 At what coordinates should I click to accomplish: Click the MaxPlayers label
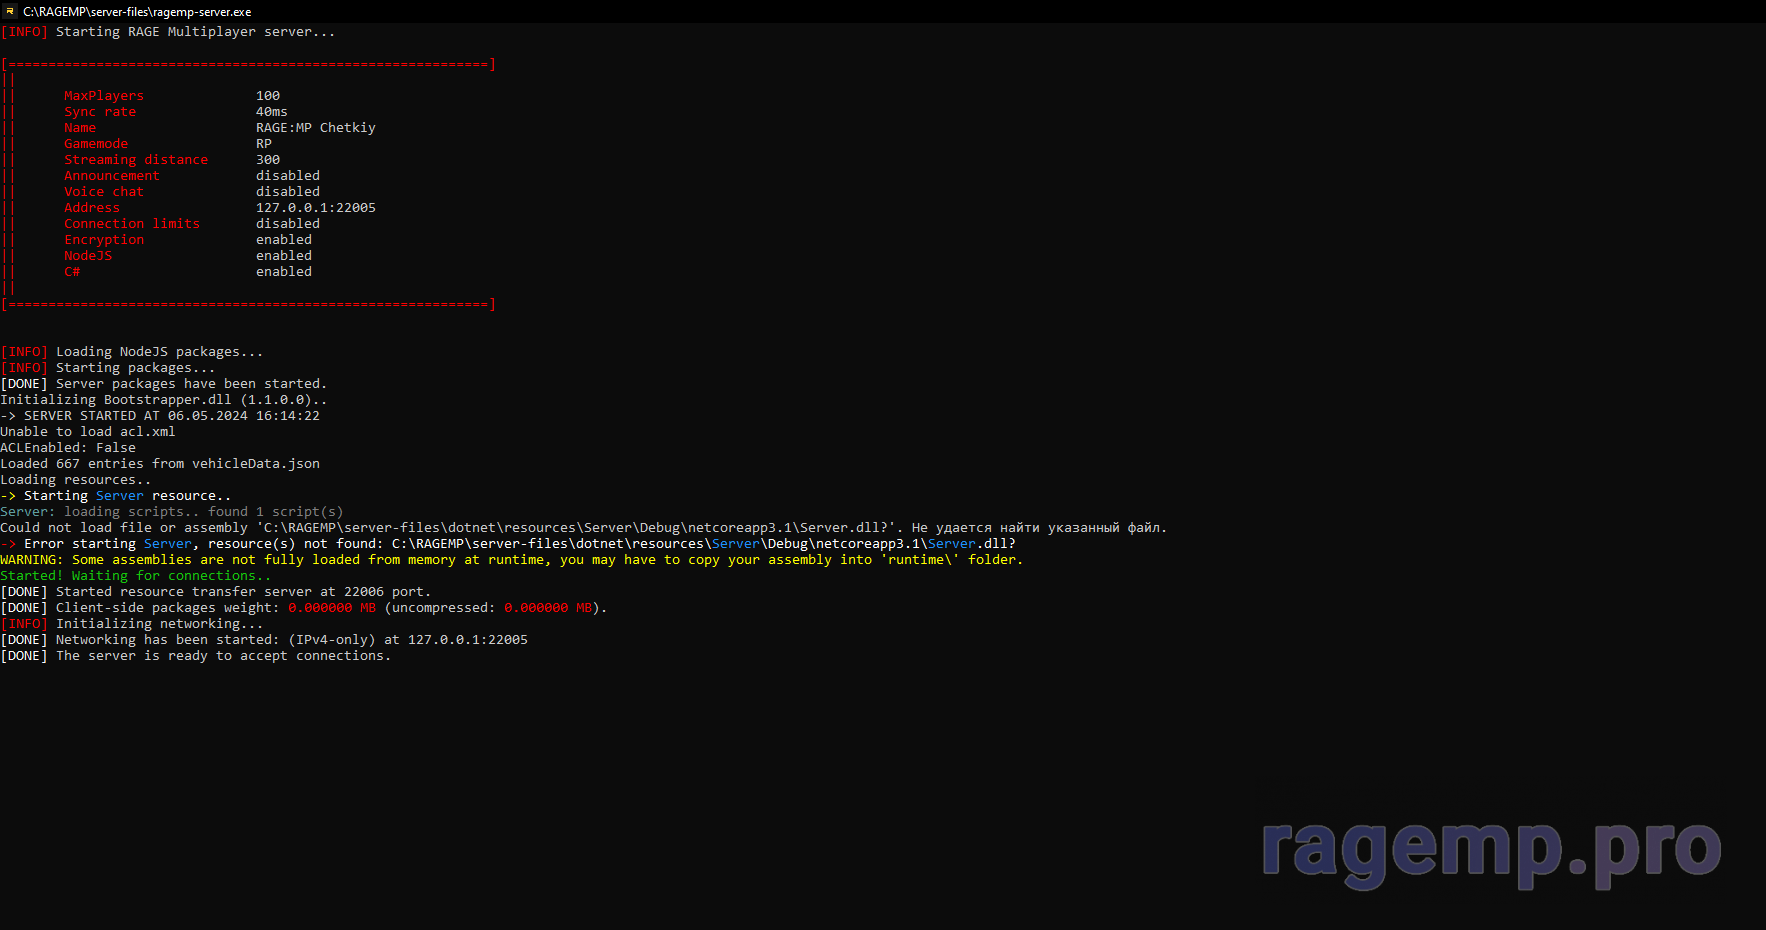[x=104, y=96]
